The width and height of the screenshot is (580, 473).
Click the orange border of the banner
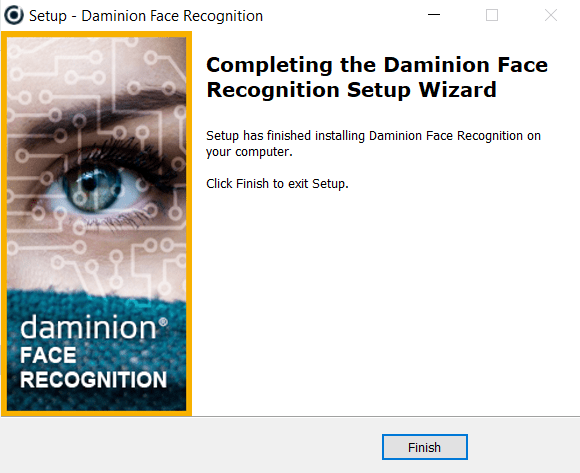4,224
